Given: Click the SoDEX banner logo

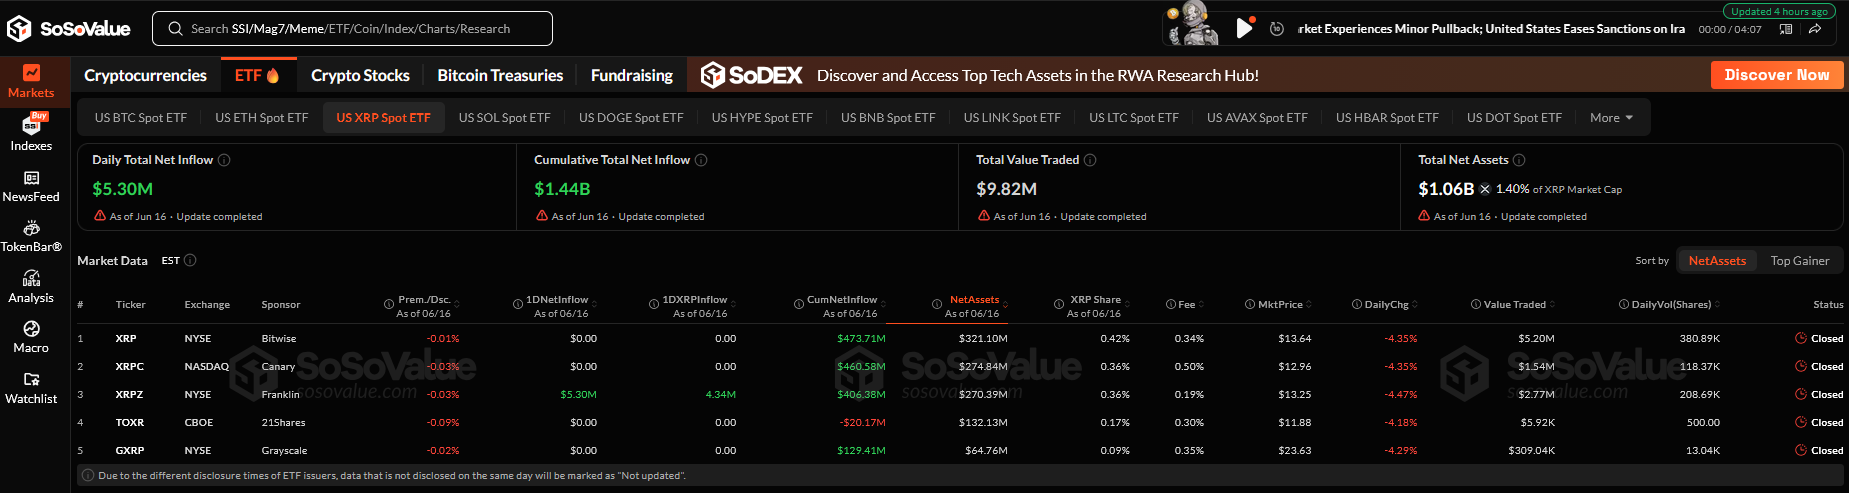Looking at the screenshot, I should pyautogui.click(x=752, y=75).
